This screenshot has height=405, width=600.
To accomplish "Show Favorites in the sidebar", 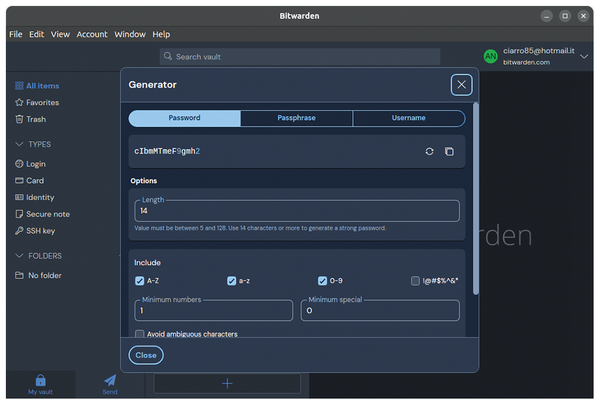I will [x=42, y=102].
